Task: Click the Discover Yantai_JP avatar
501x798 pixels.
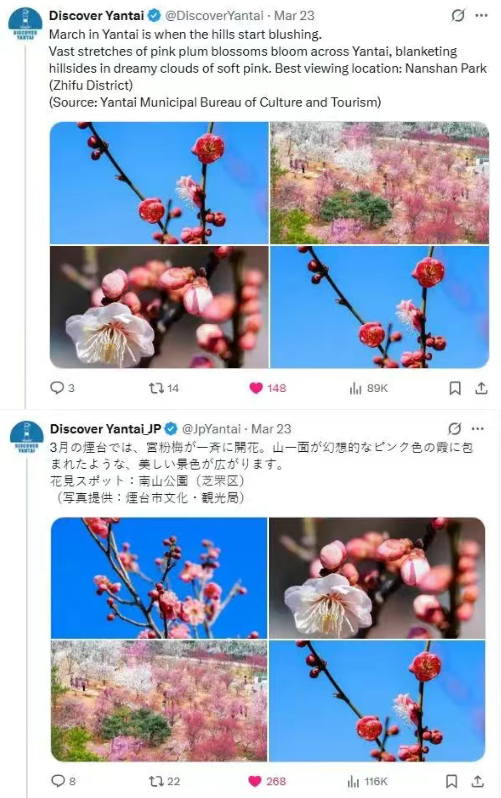Action: (x=26, y=437)
